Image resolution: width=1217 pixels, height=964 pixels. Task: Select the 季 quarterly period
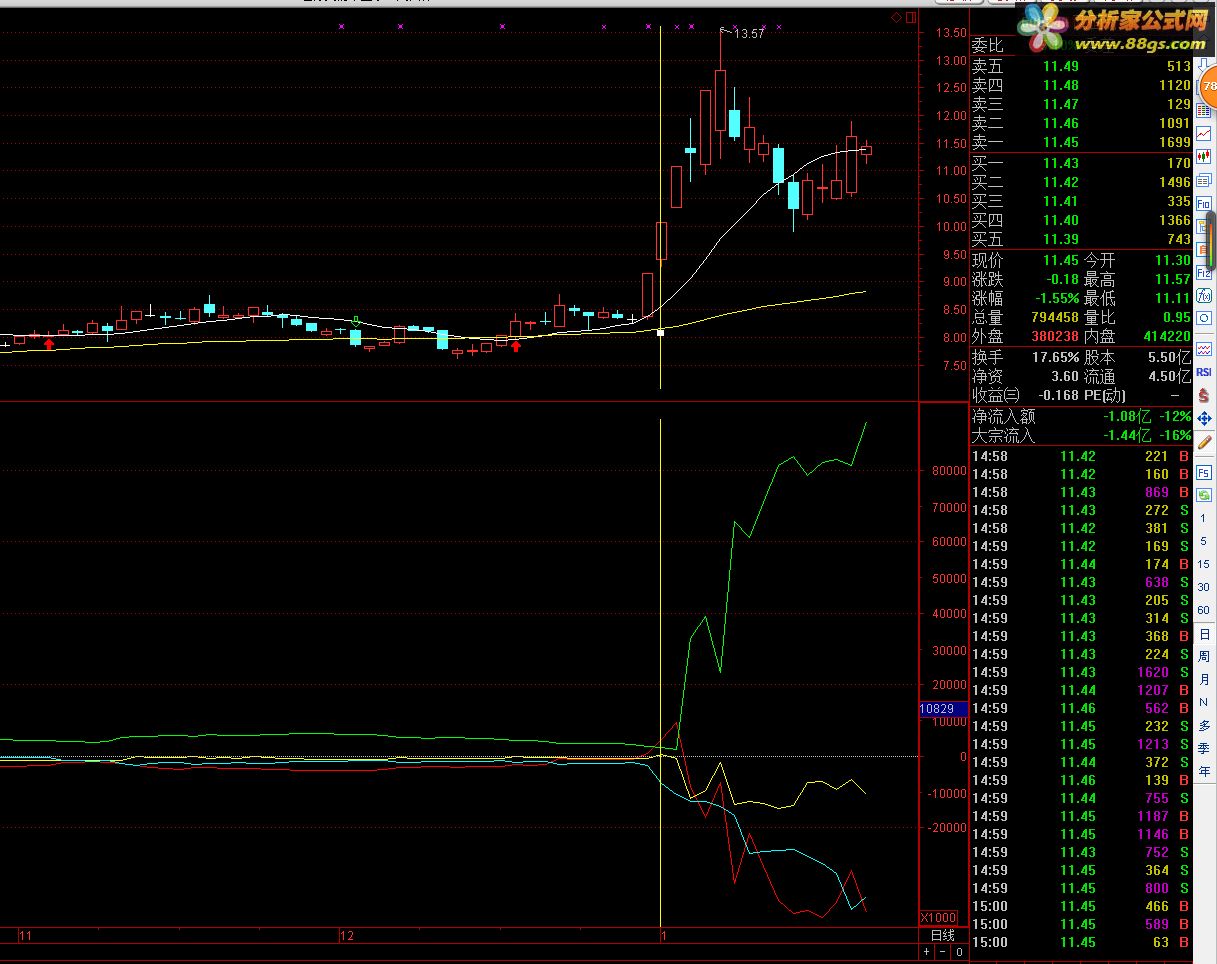1204,748
